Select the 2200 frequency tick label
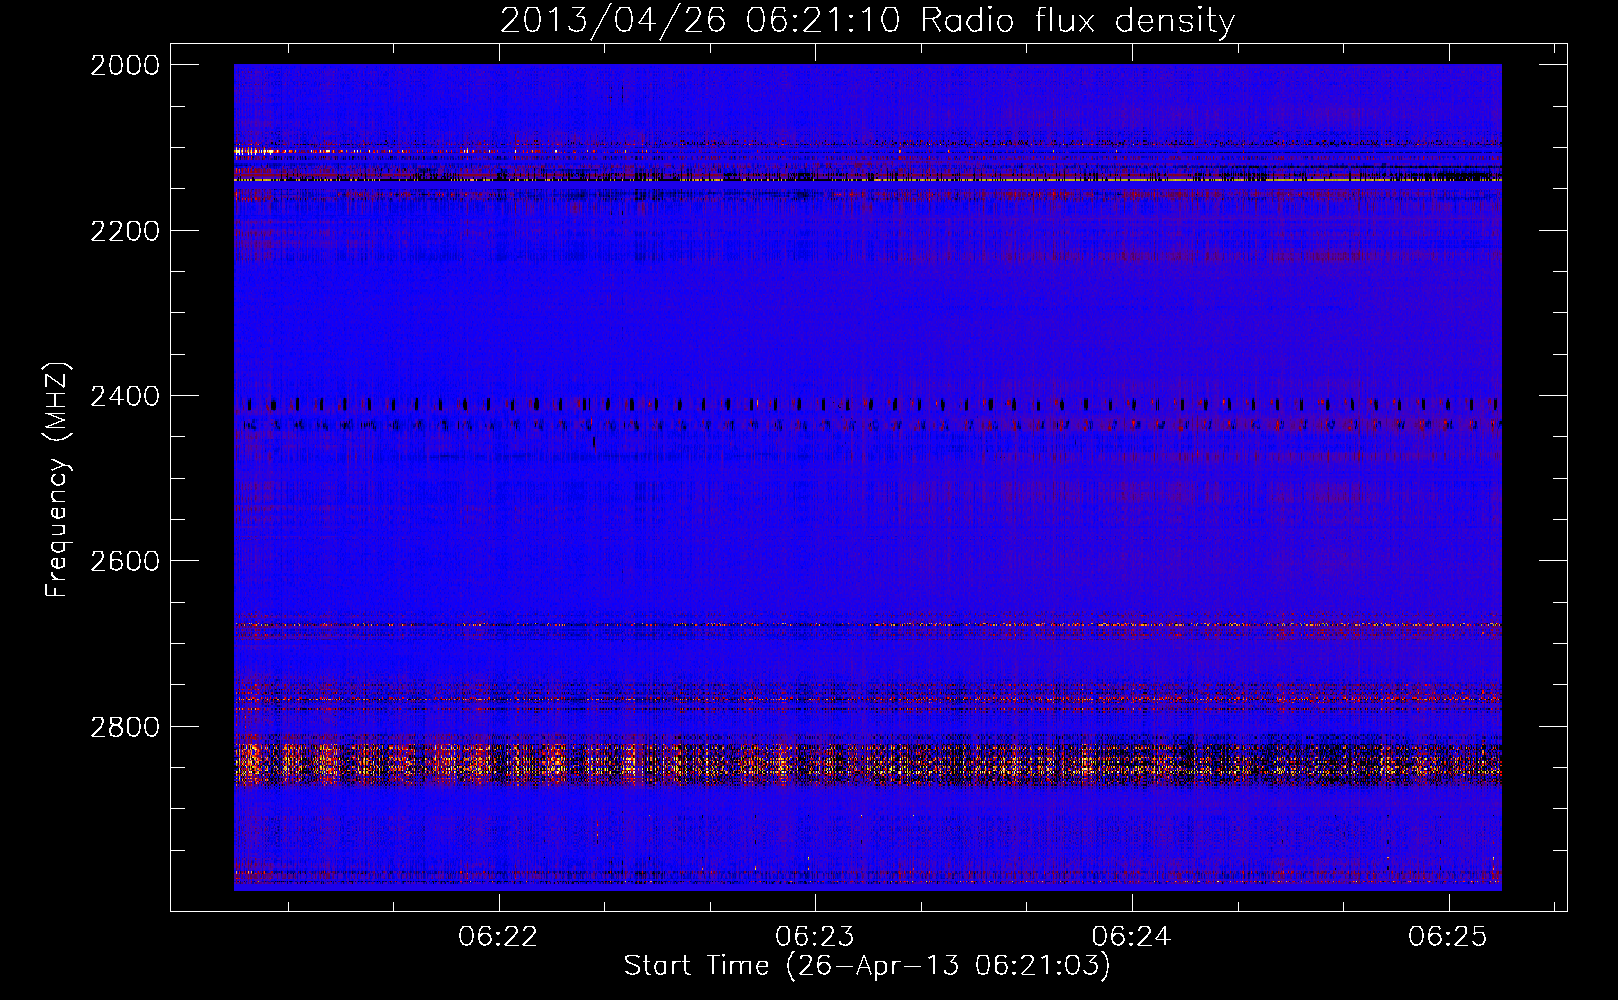Screen dimensions: 1618x1000 pos(125,231)
